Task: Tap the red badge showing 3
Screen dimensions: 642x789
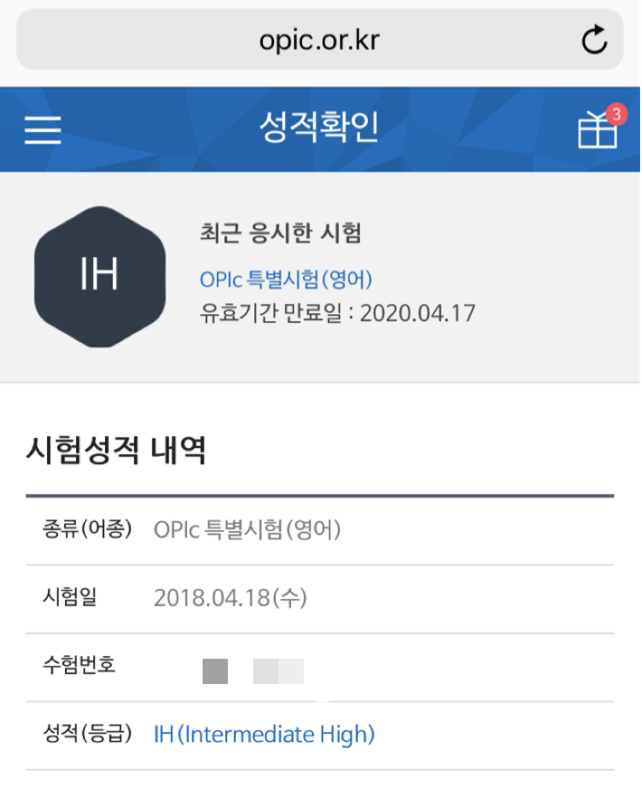Action: coord(616,114)
